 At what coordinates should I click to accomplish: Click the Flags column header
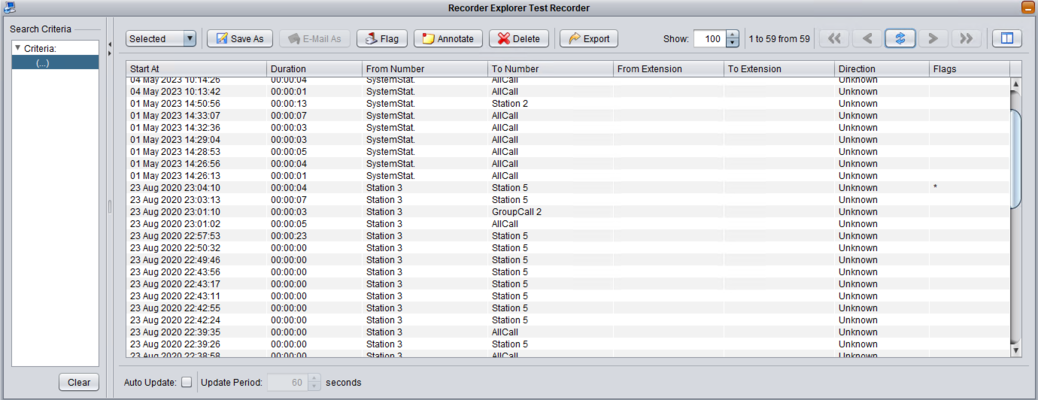[x=969, y=69]
